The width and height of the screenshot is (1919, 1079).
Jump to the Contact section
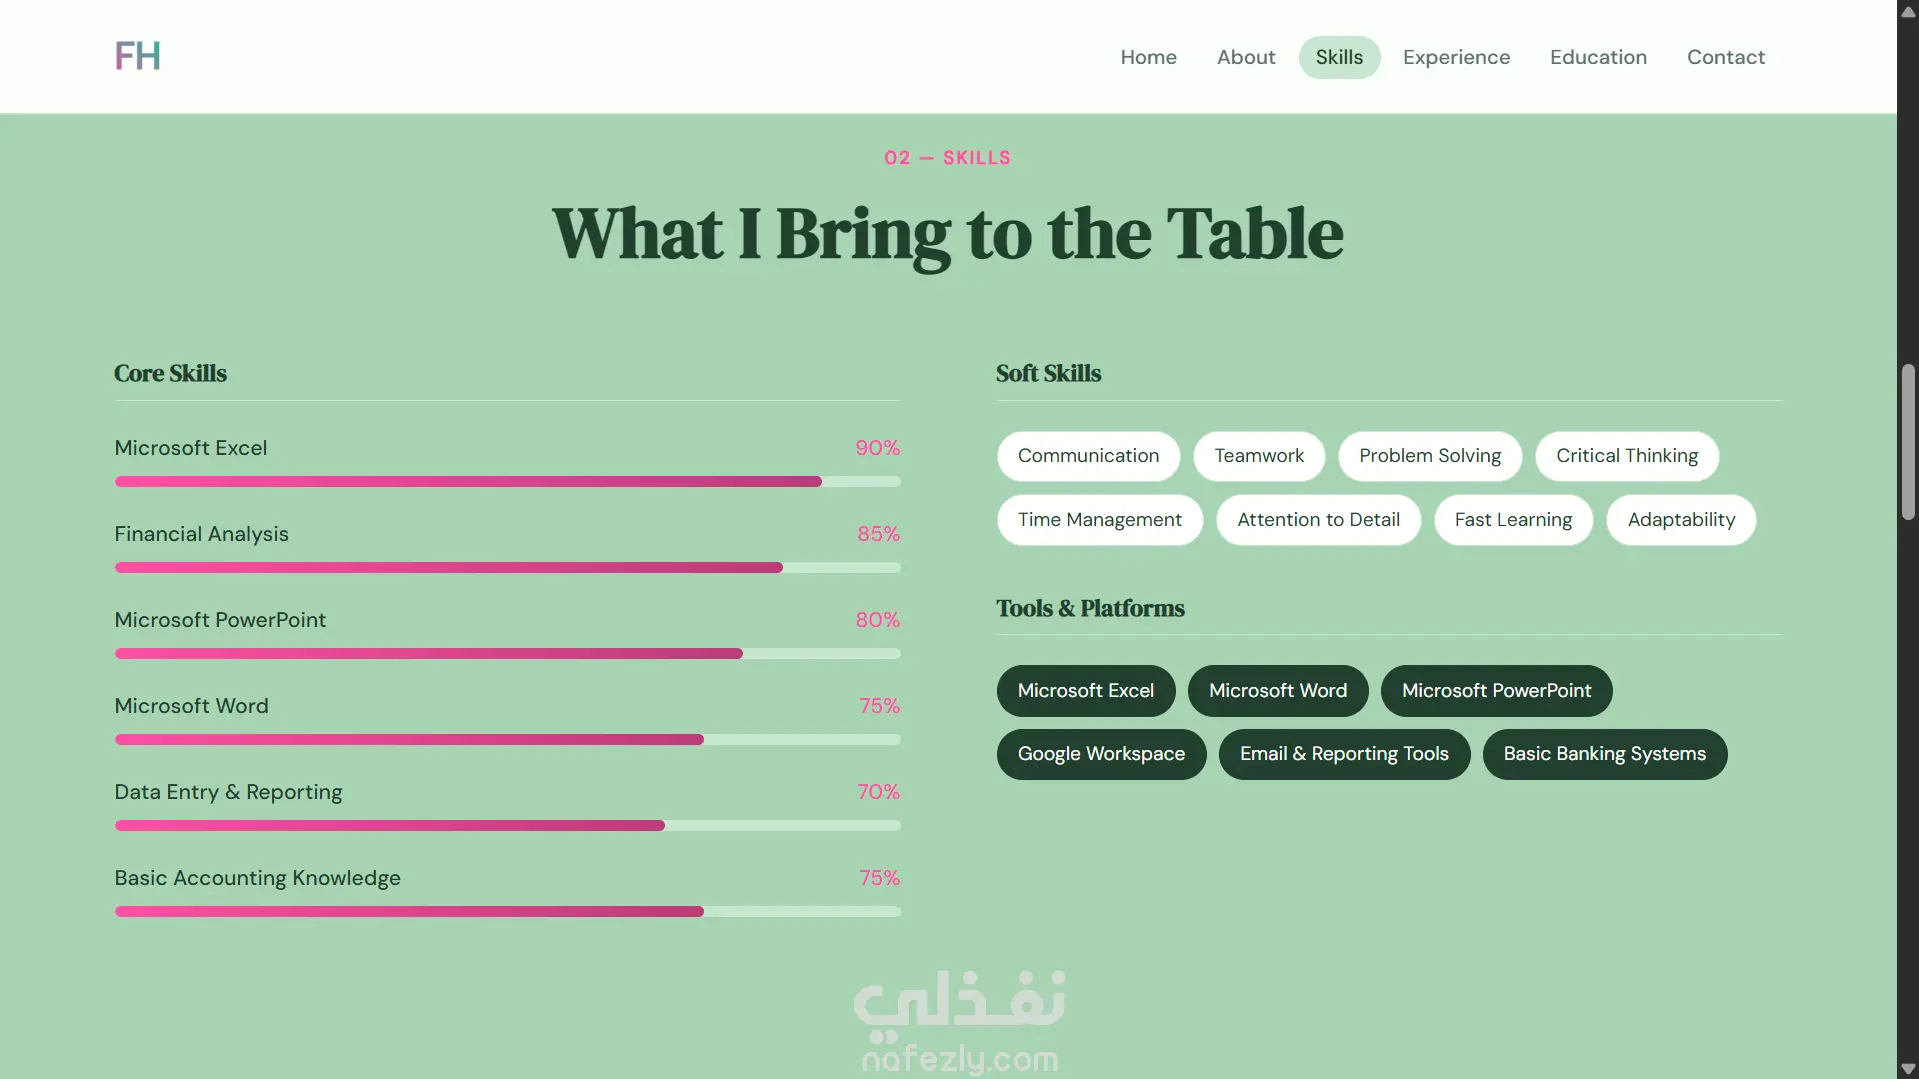tap(1726, 57)
